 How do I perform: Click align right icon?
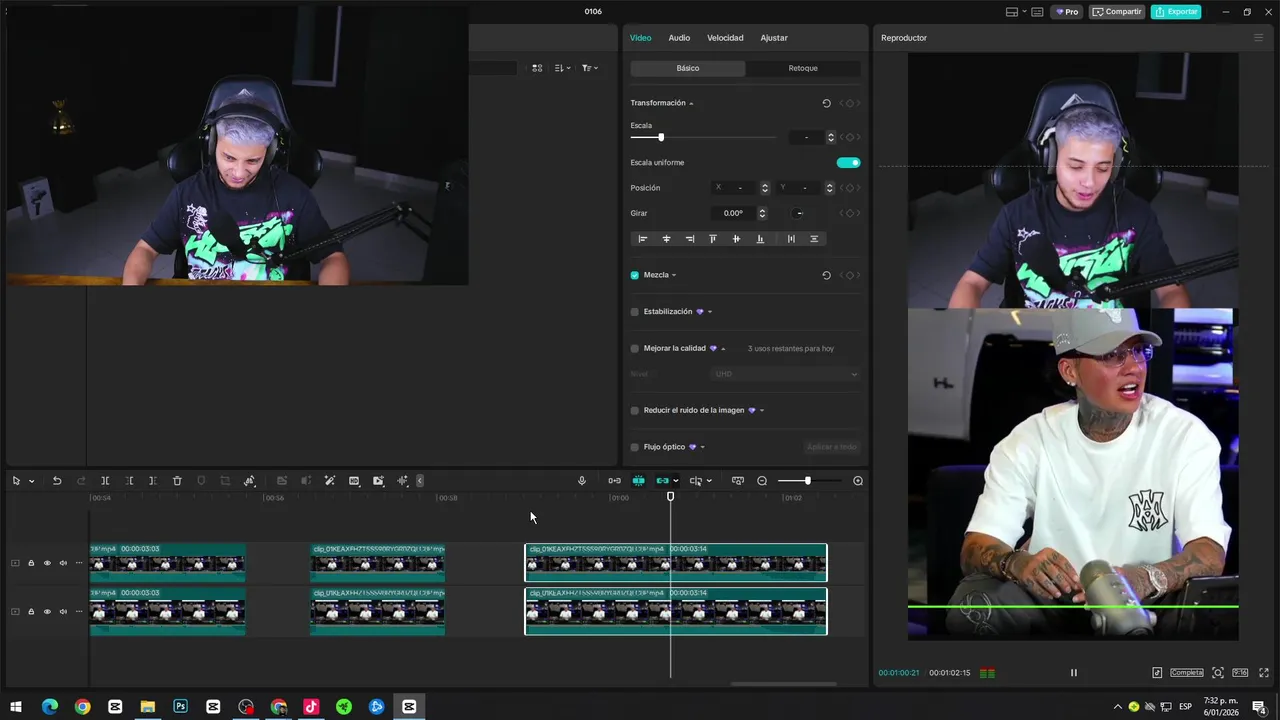tap(690, 239)
